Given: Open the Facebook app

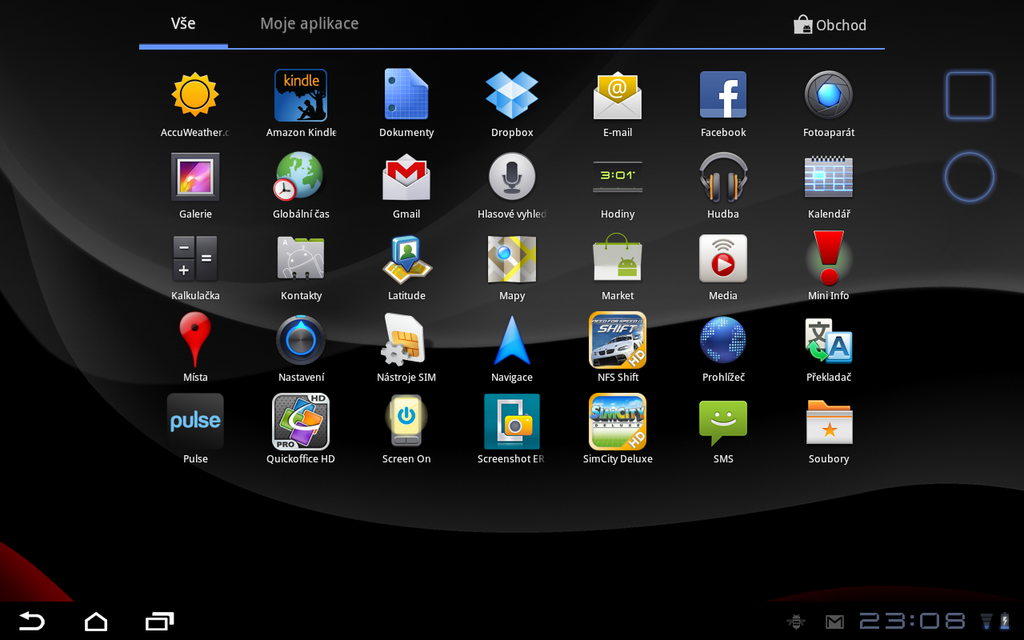Looking at the screenshot, I should (723, 94).
